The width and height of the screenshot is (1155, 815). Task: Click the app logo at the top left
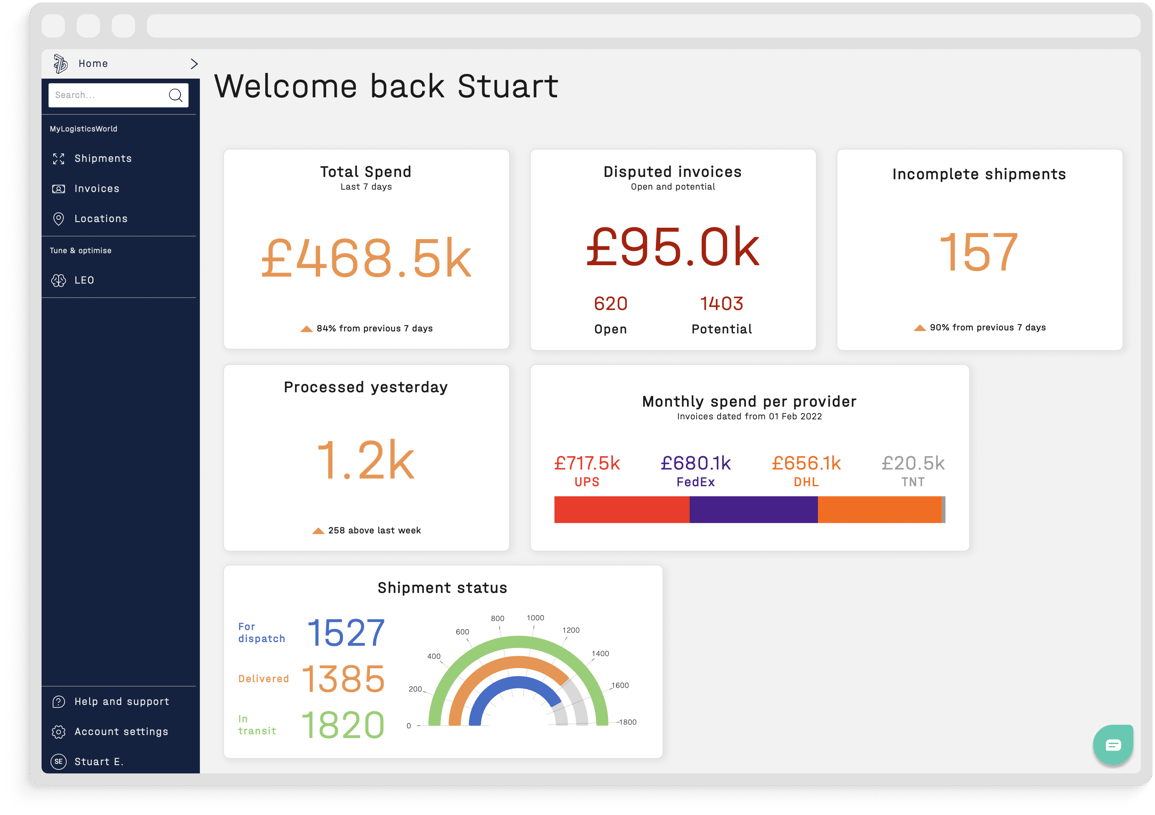tap(58, 62)
